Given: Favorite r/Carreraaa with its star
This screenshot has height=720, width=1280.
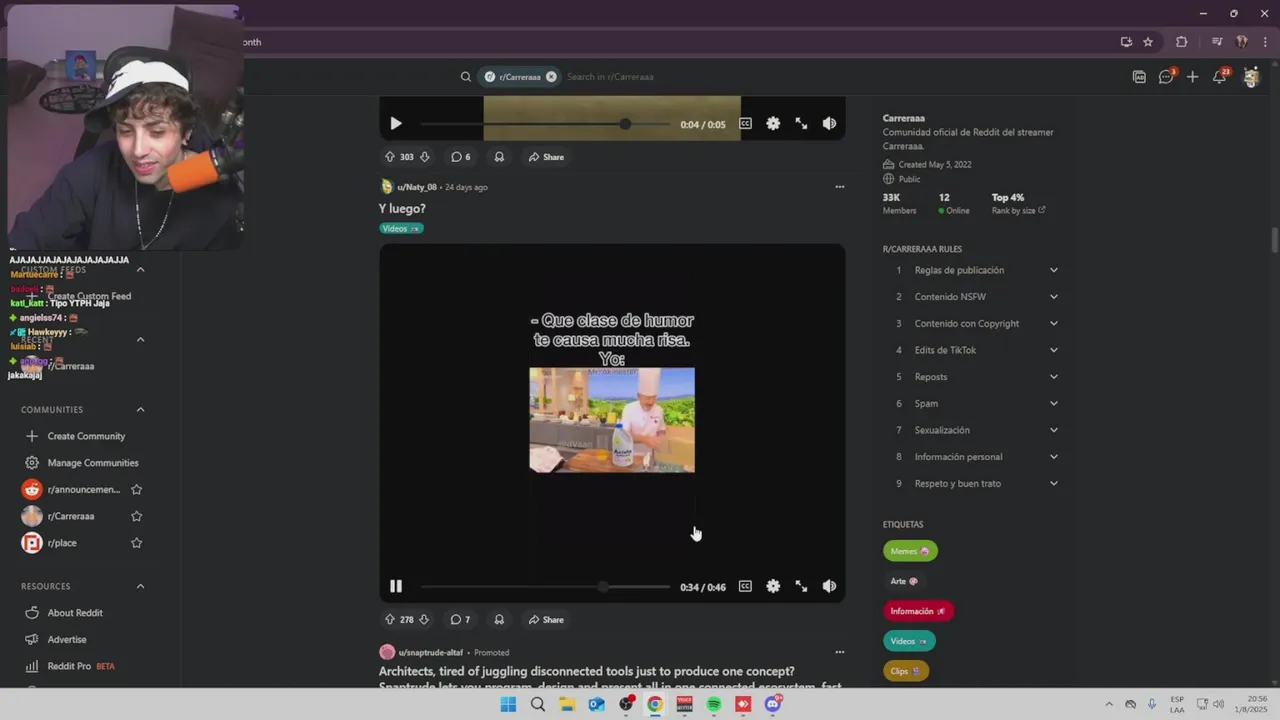Looking at the screenshot, I should (x=137, y=516).
